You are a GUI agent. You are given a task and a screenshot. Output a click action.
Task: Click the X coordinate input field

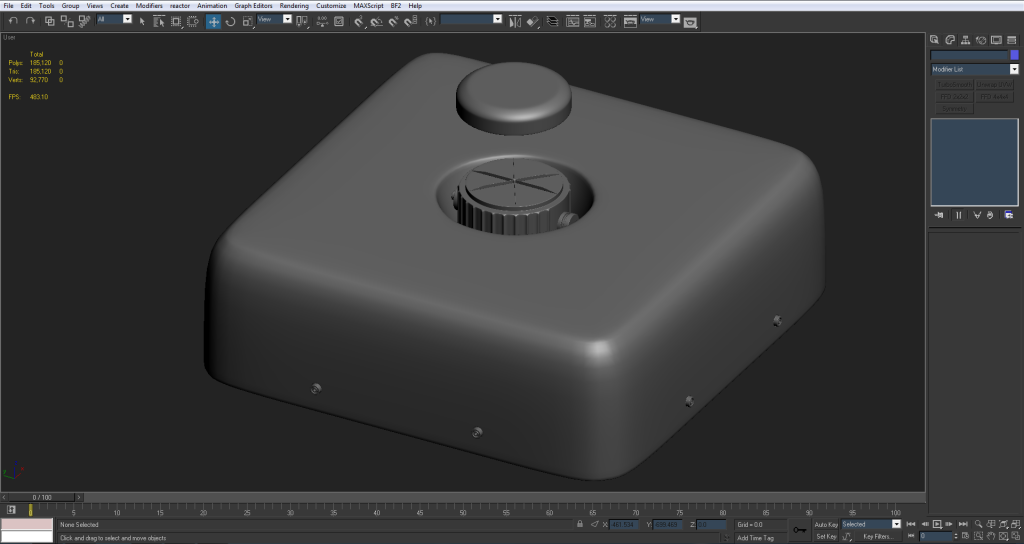(x=625, y=524)
